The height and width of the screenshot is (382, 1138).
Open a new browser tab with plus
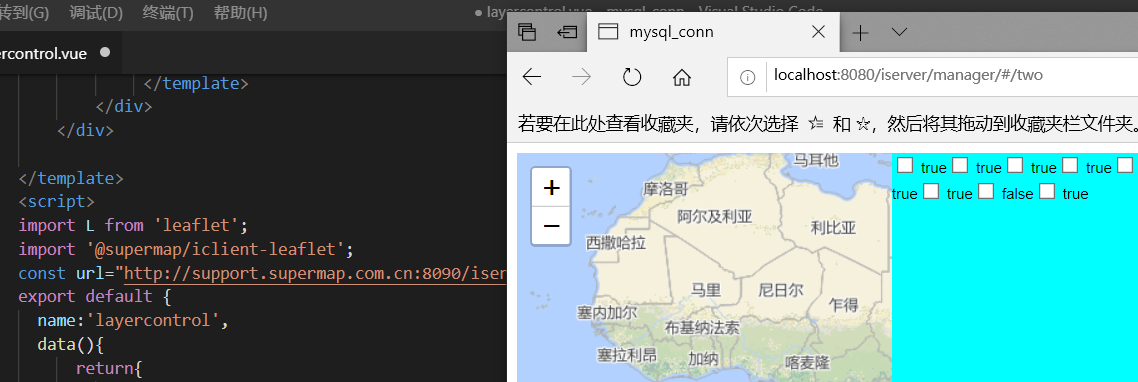pos(860,32)
